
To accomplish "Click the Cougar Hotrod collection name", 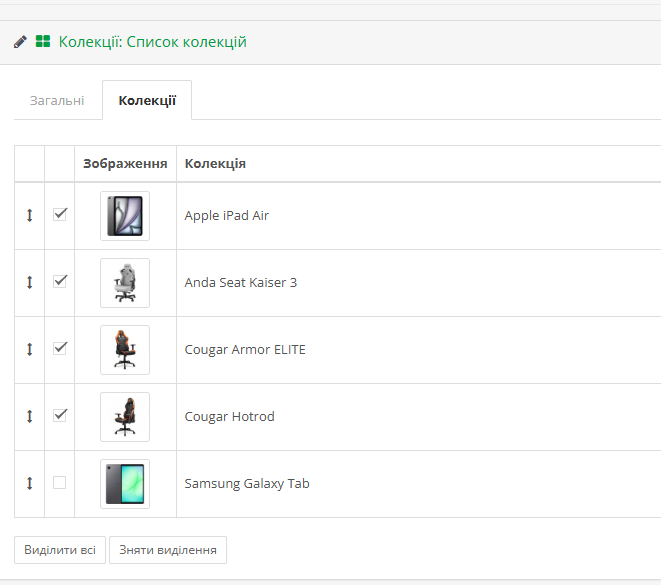I will 230,416.
